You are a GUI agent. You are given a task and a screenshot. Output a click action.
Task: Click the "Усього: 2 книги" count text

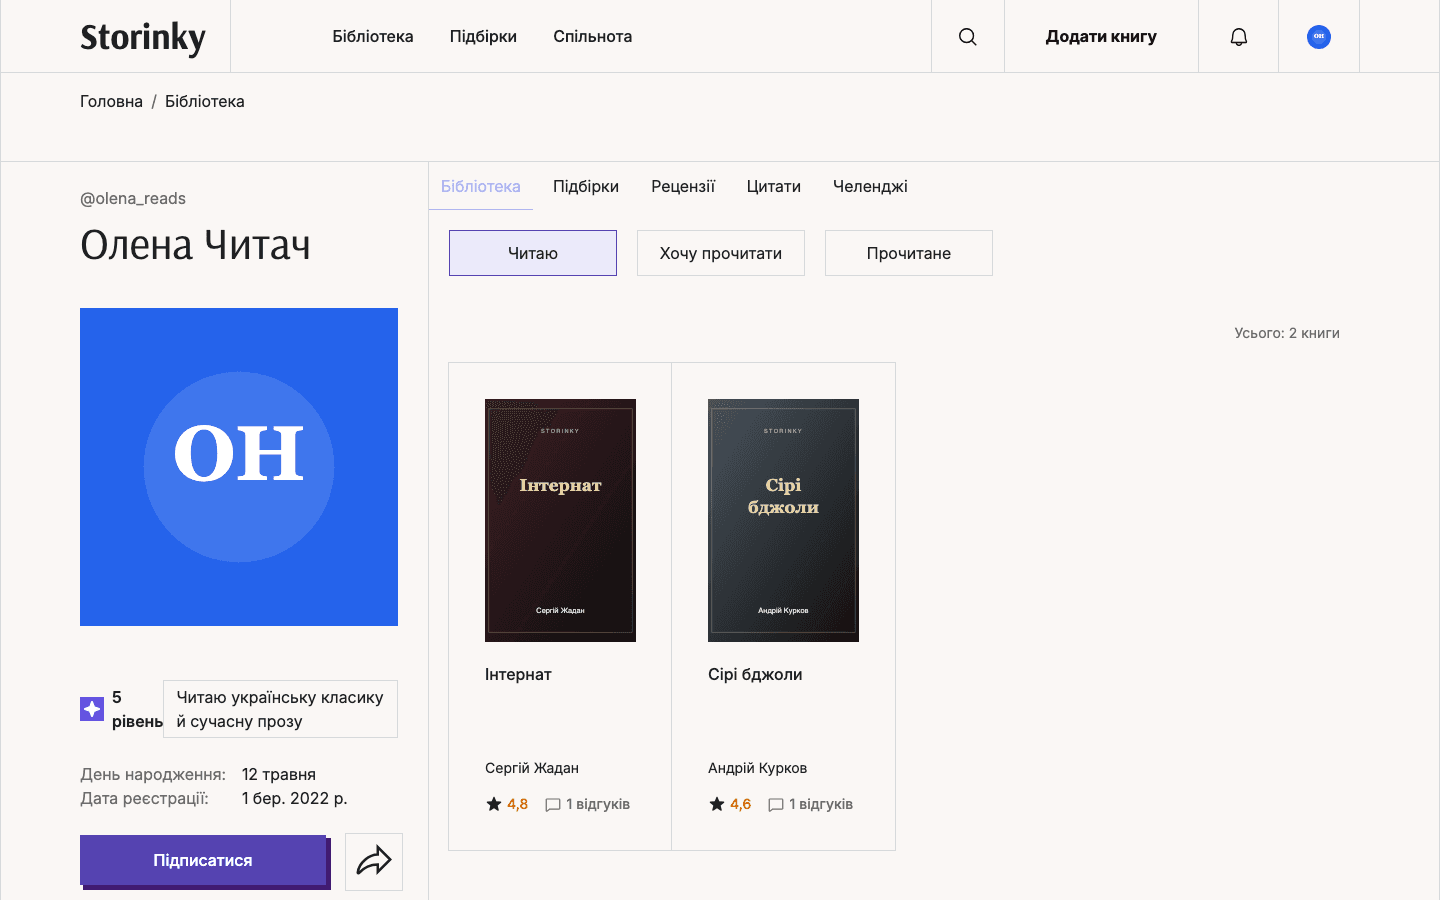pos(1287,333)
